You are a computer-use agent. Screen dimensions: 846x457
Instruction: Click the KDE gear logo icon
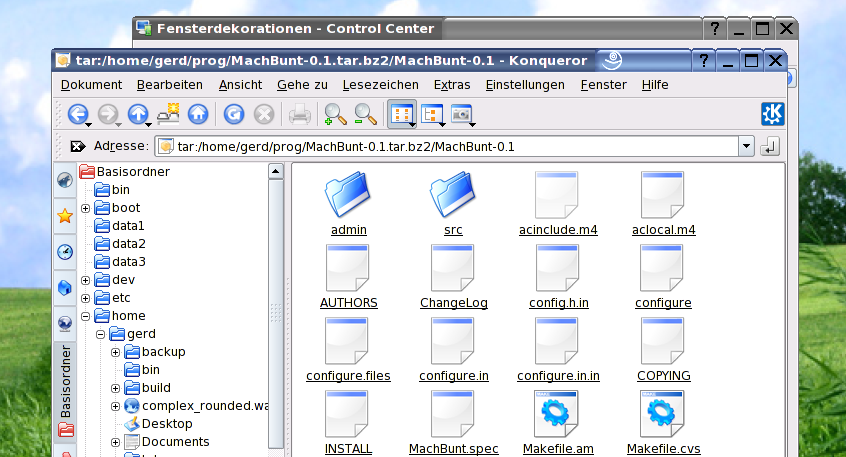772,114
